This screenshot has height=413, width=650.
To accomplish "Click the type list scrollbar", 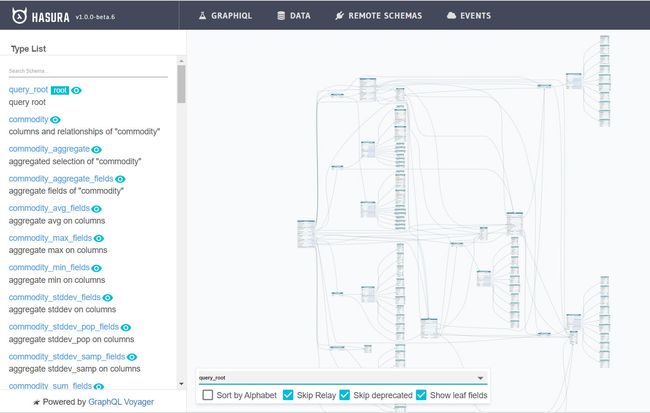I will [x=181, y=85].
